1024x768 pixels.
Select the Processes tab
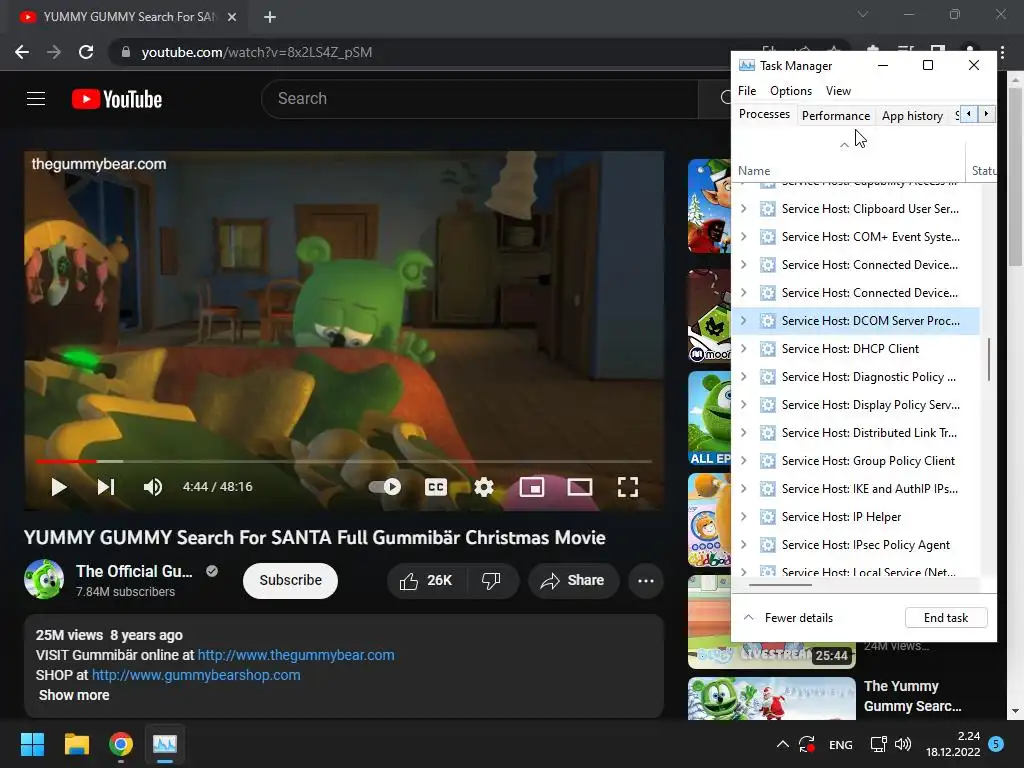coord(764,114)
